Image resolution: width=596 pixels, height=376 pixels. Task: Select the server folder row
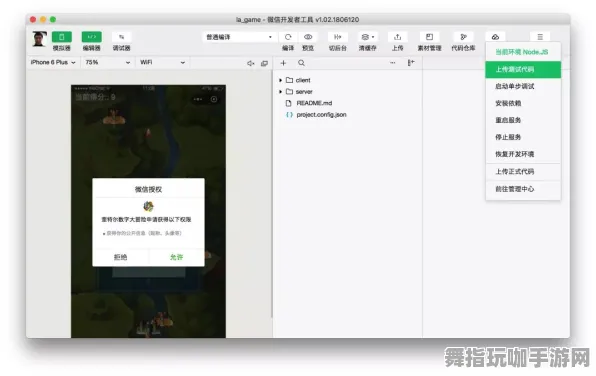(347, 92)
